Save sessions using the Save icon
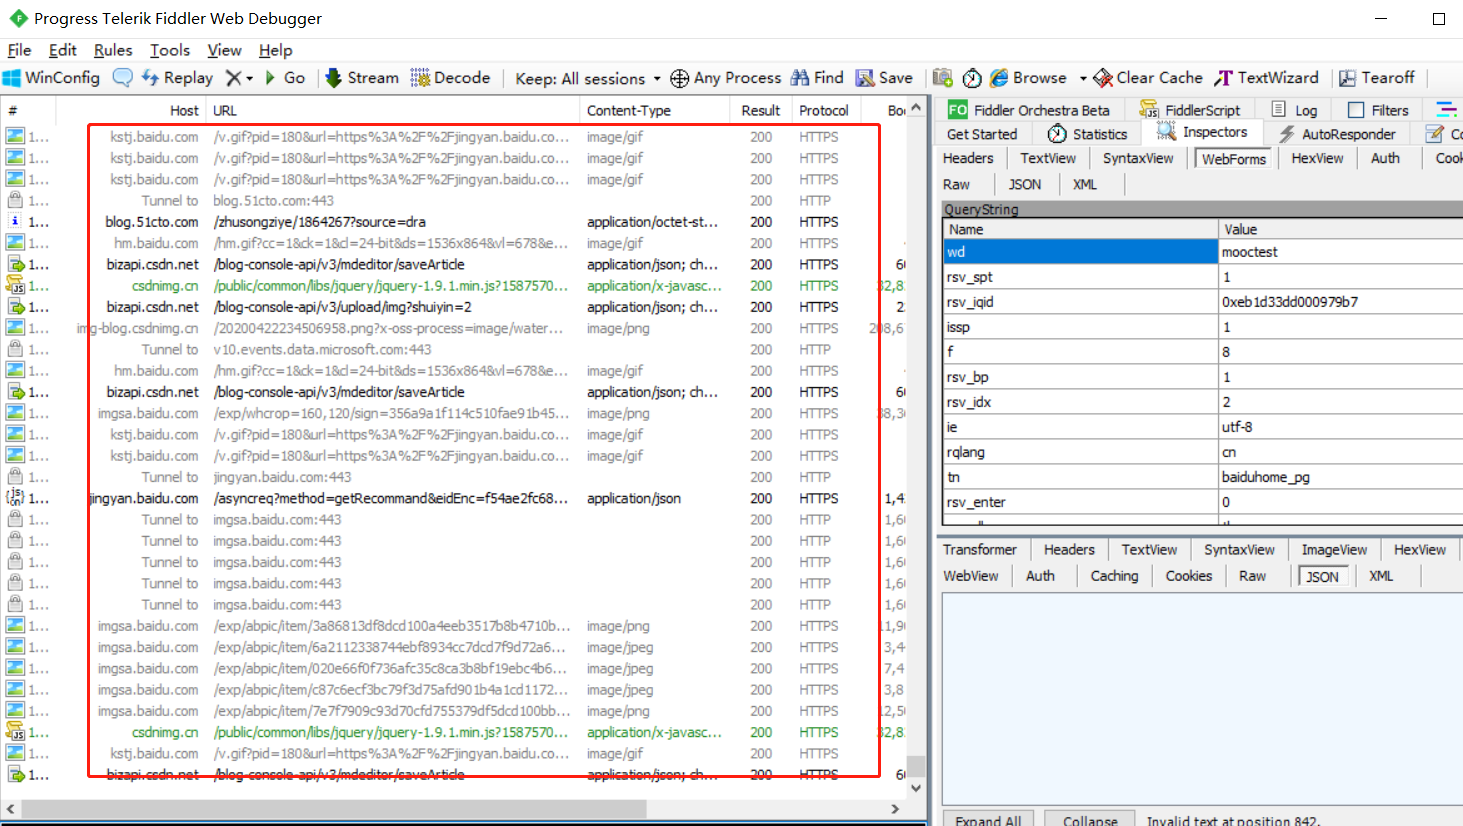Viewport: 1463px width, 826px height. (884, 78)
